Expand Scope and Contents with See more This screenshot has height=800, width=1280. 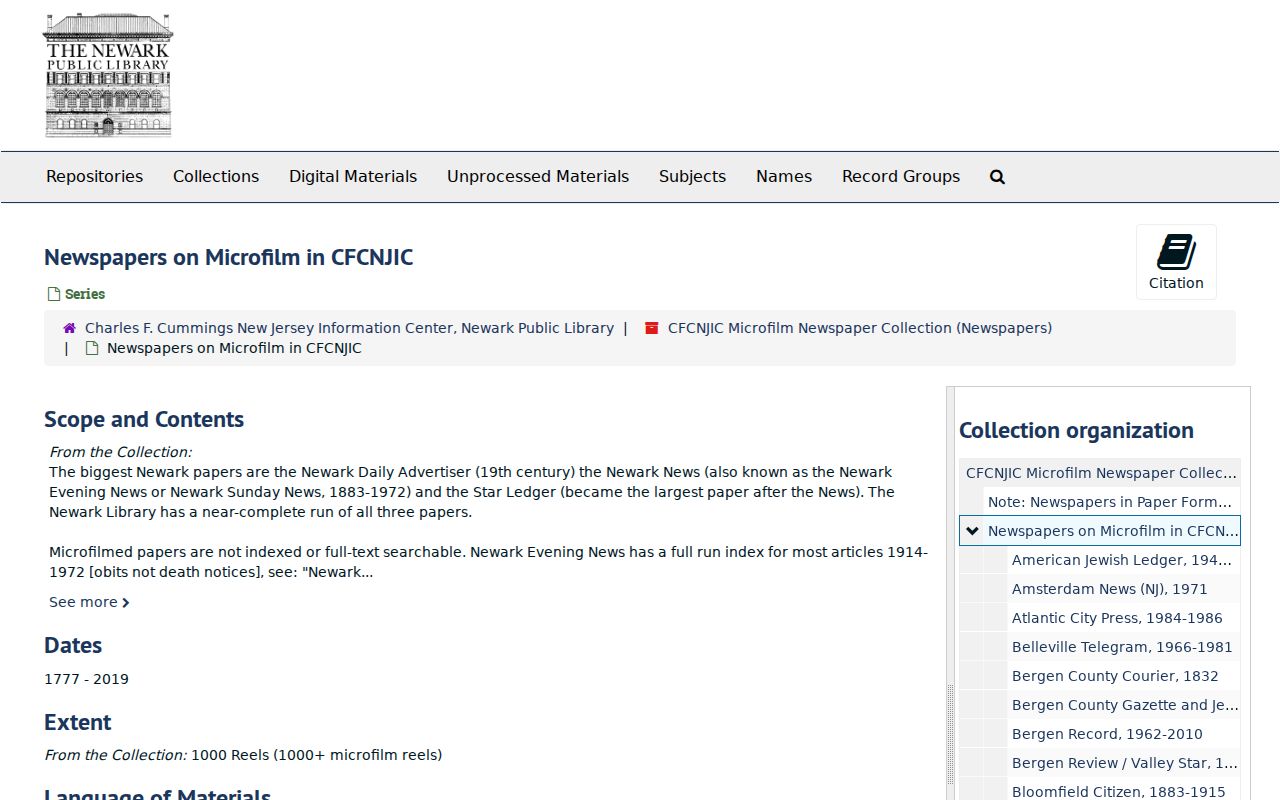89,602
